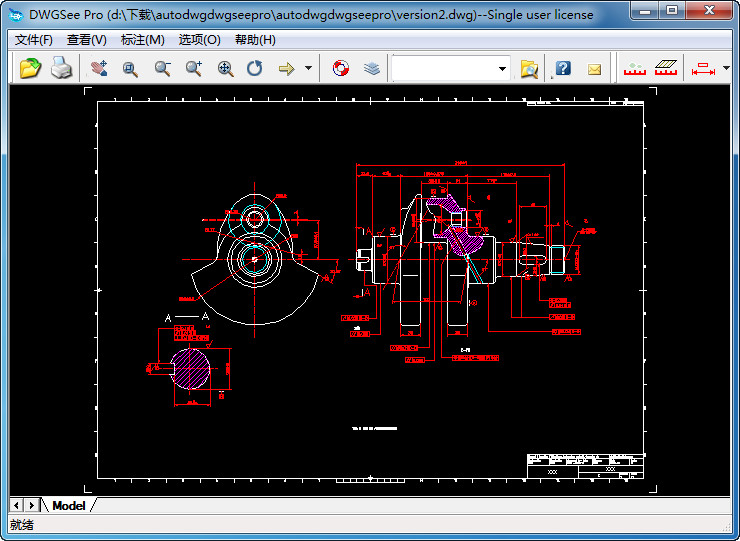Open the 文件(F) menu
Viewport: 740px width, 541px height.
(34, 40)
